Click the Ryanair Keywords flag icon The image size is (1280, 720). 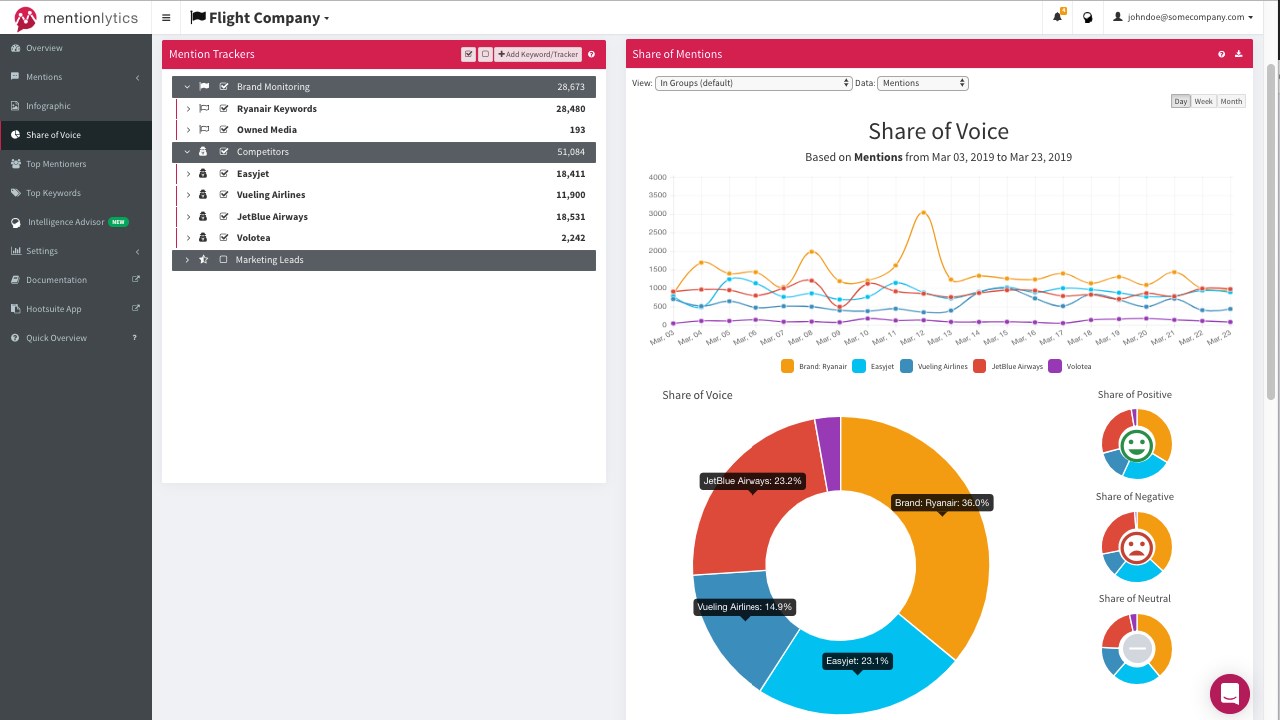point(204,109)
